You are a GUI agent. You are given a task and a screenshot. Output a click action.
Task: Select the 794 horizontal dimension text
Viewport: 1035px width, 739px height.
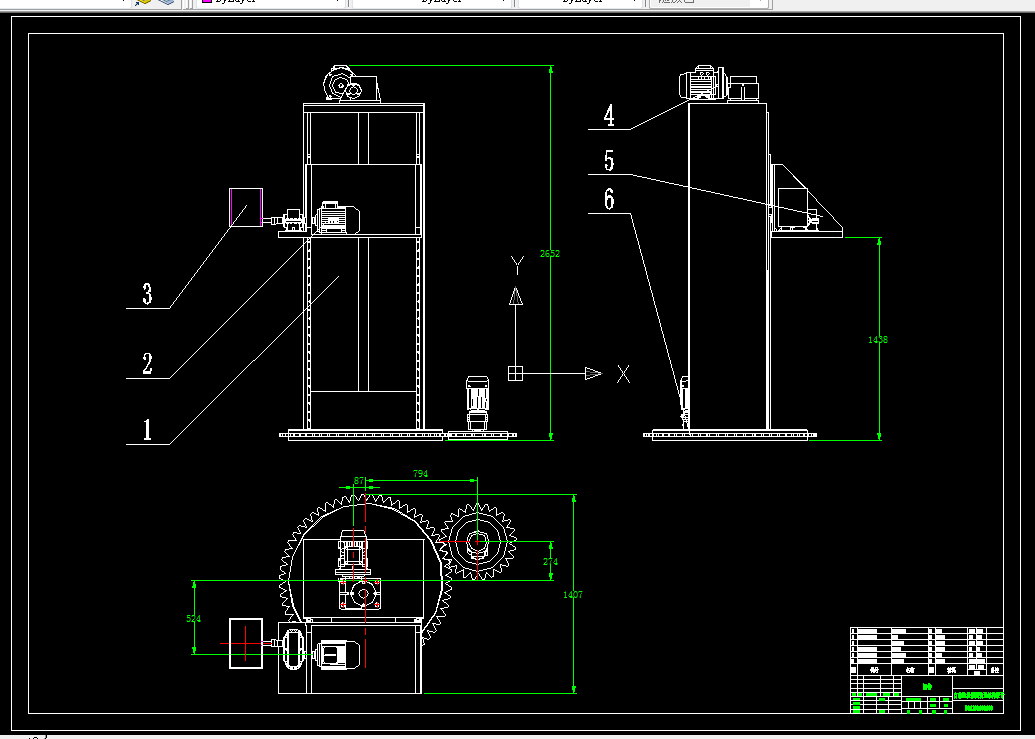(x=420, y=474)
